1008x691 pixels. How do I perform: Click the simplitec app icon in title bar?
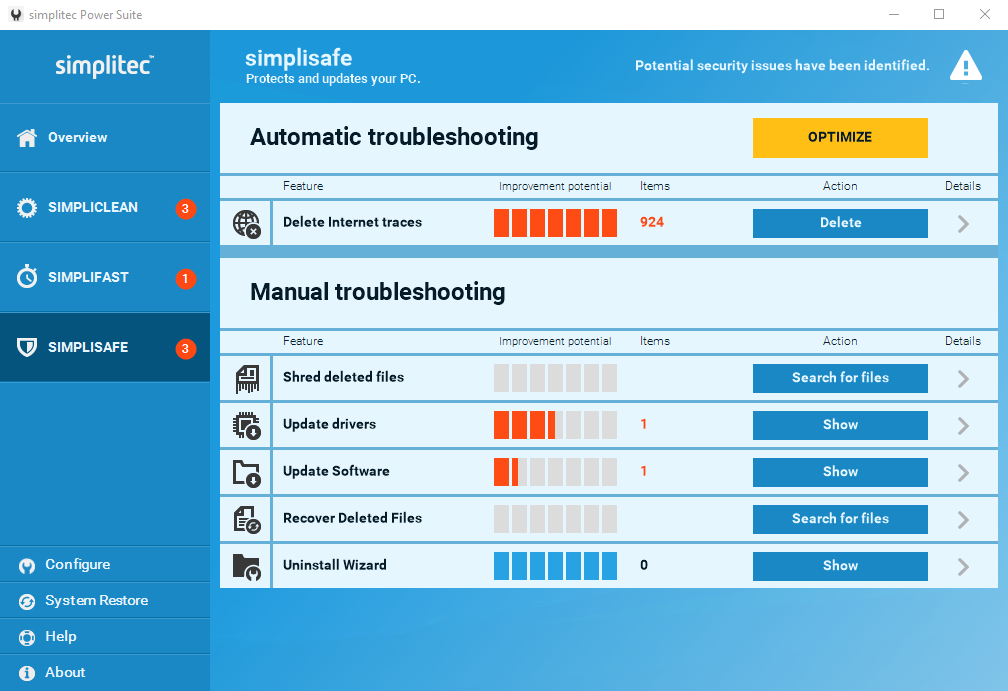click(16, 15)
